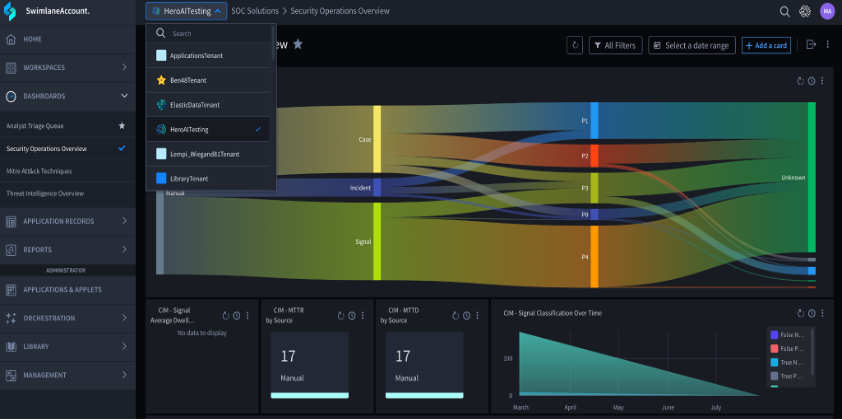Select ApplicationsTenant from tenant list
This screenshot has height=420, width=842.
(x=208, y=55)
